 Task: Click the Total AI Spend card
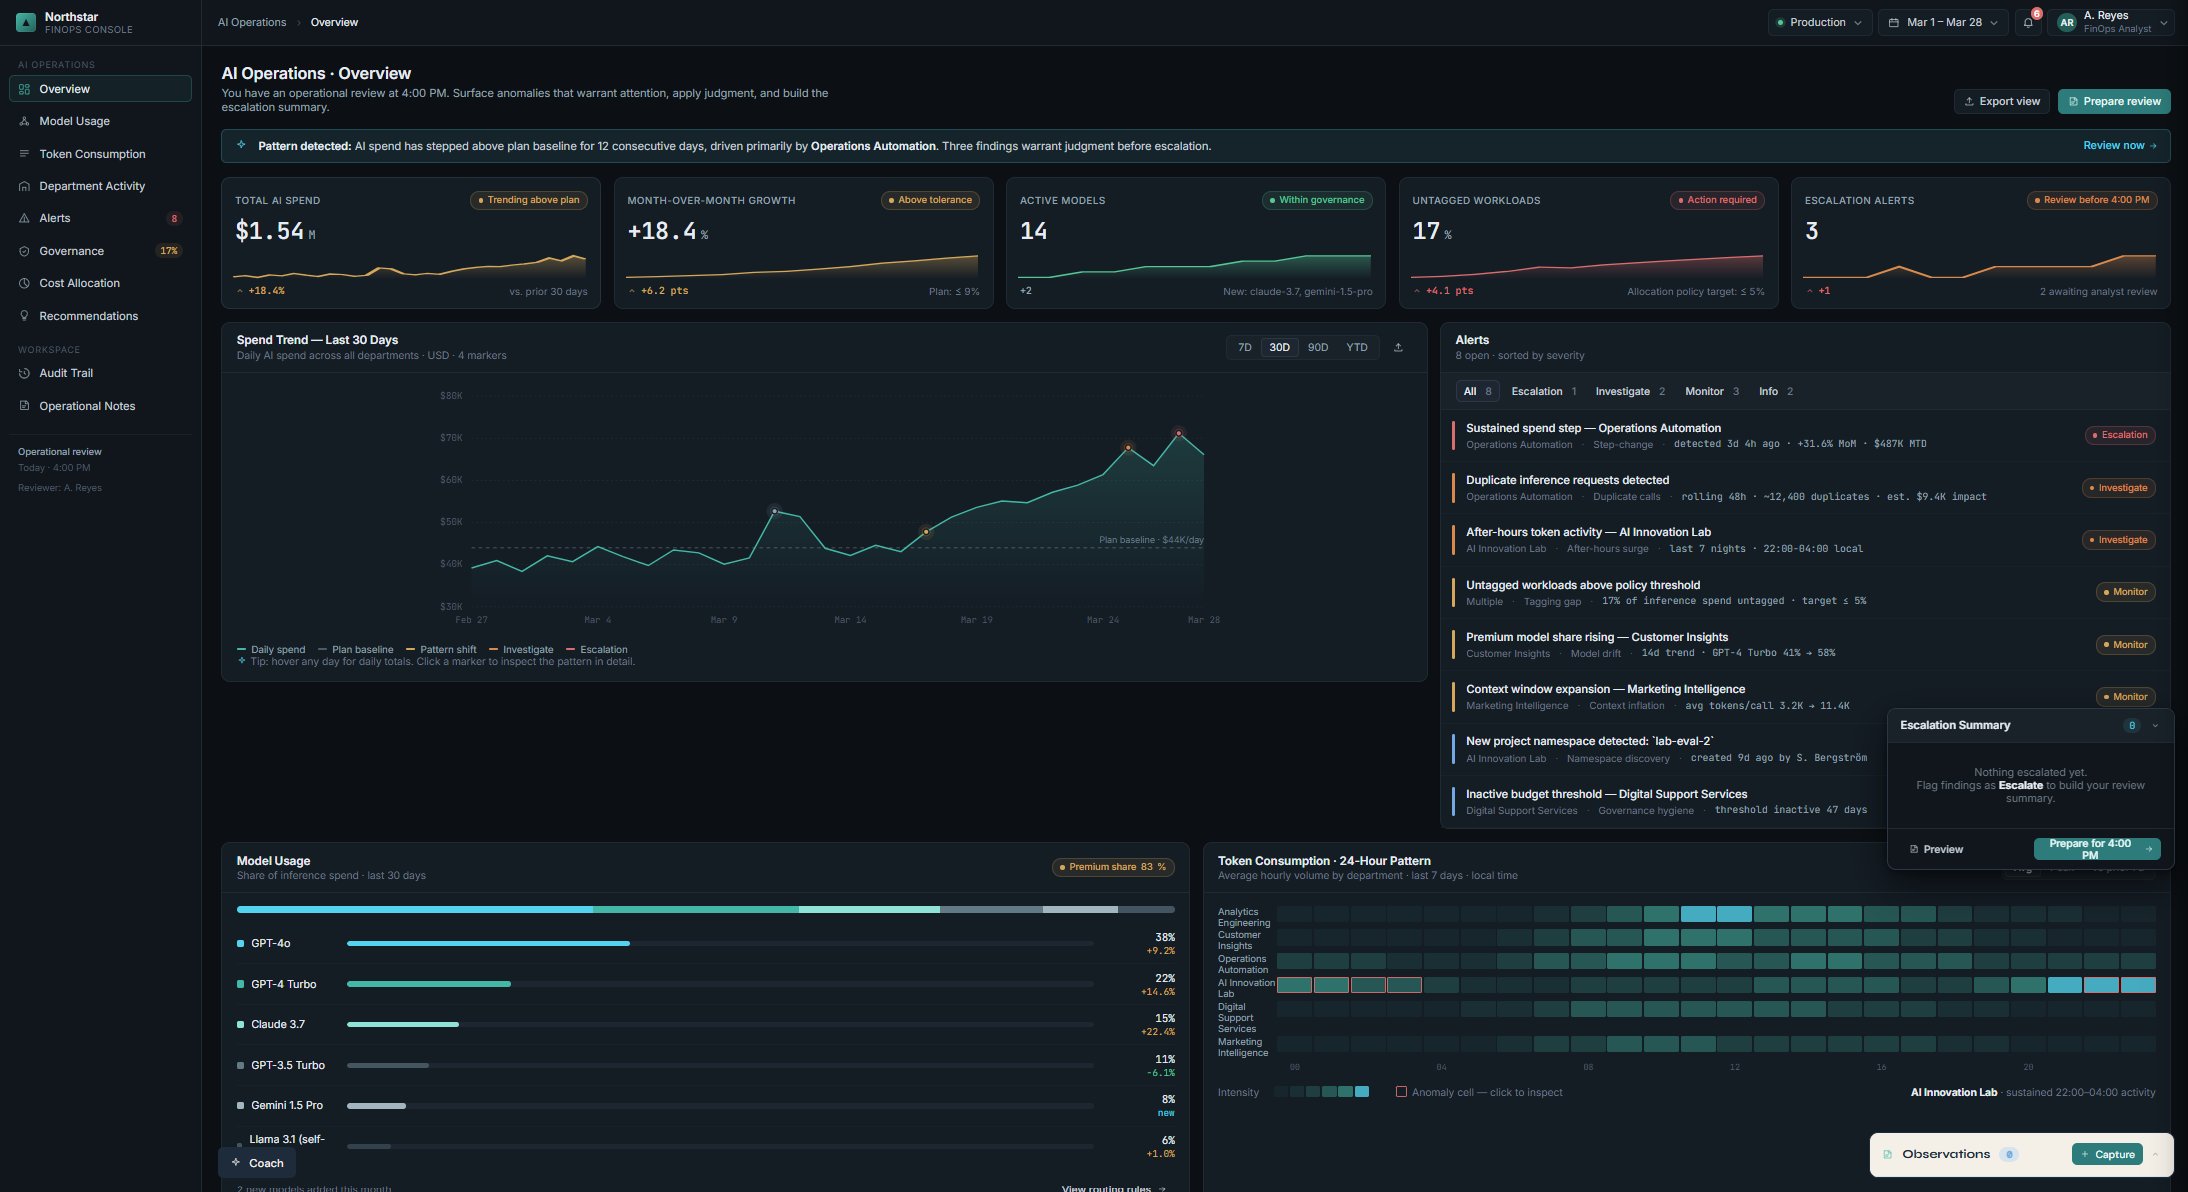410,243
